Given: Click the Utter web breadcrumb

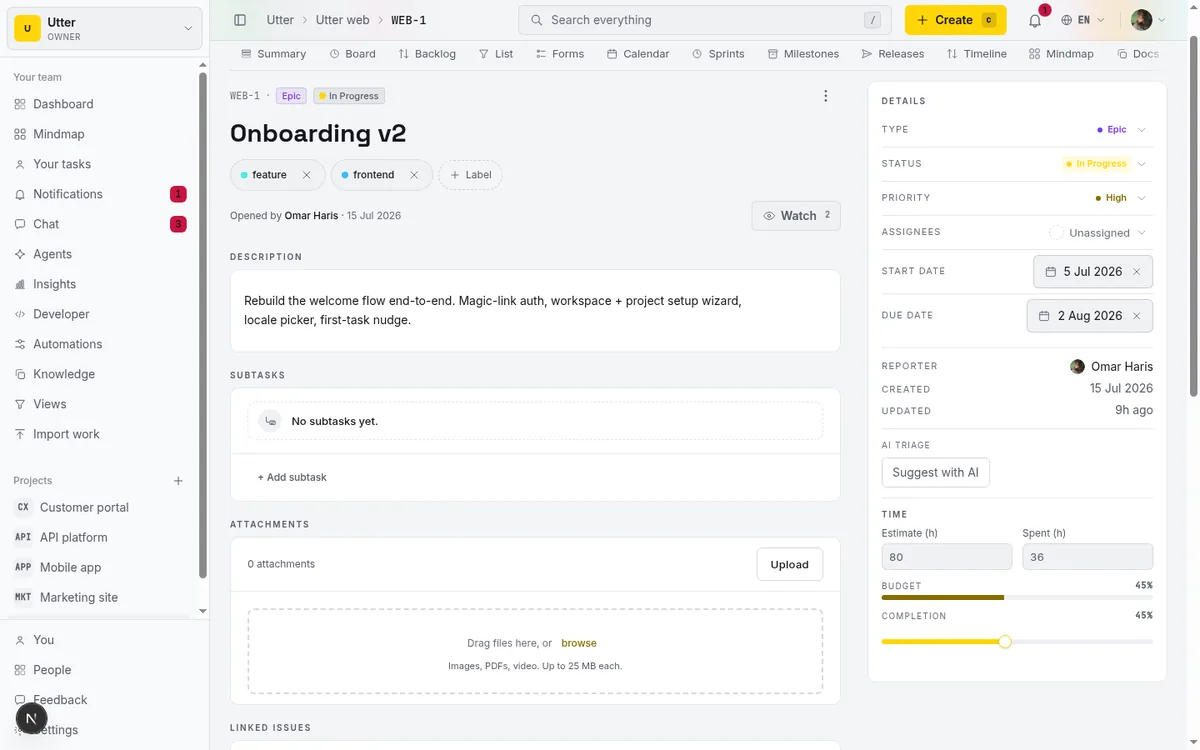Looking at the screenshot, I should (x=343, y=20).
